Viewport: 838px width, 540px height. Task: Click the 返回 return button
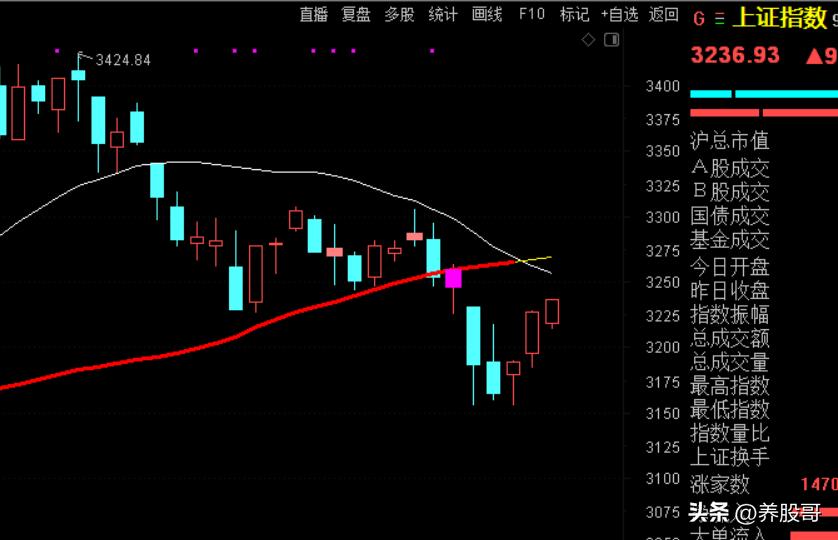pyautogui.click(x=664, y=14)
